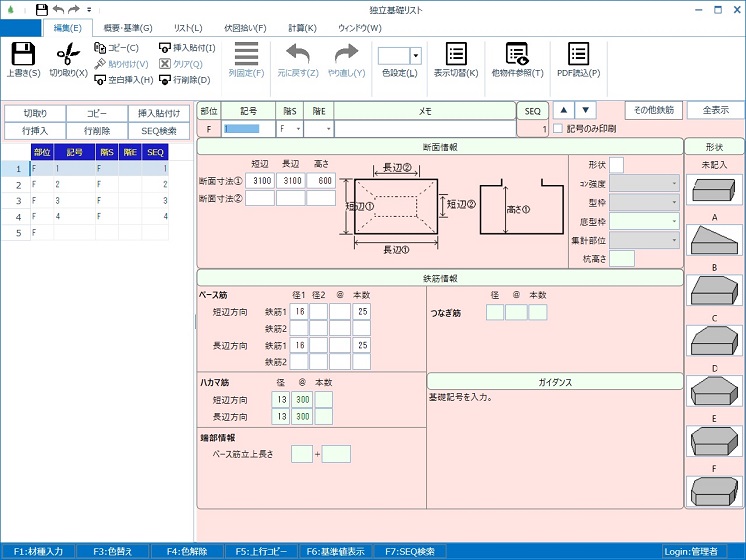The width and height of the screenshot is (746, 560).
Task: Select footing shape F thumbnail
Action: 714,491
